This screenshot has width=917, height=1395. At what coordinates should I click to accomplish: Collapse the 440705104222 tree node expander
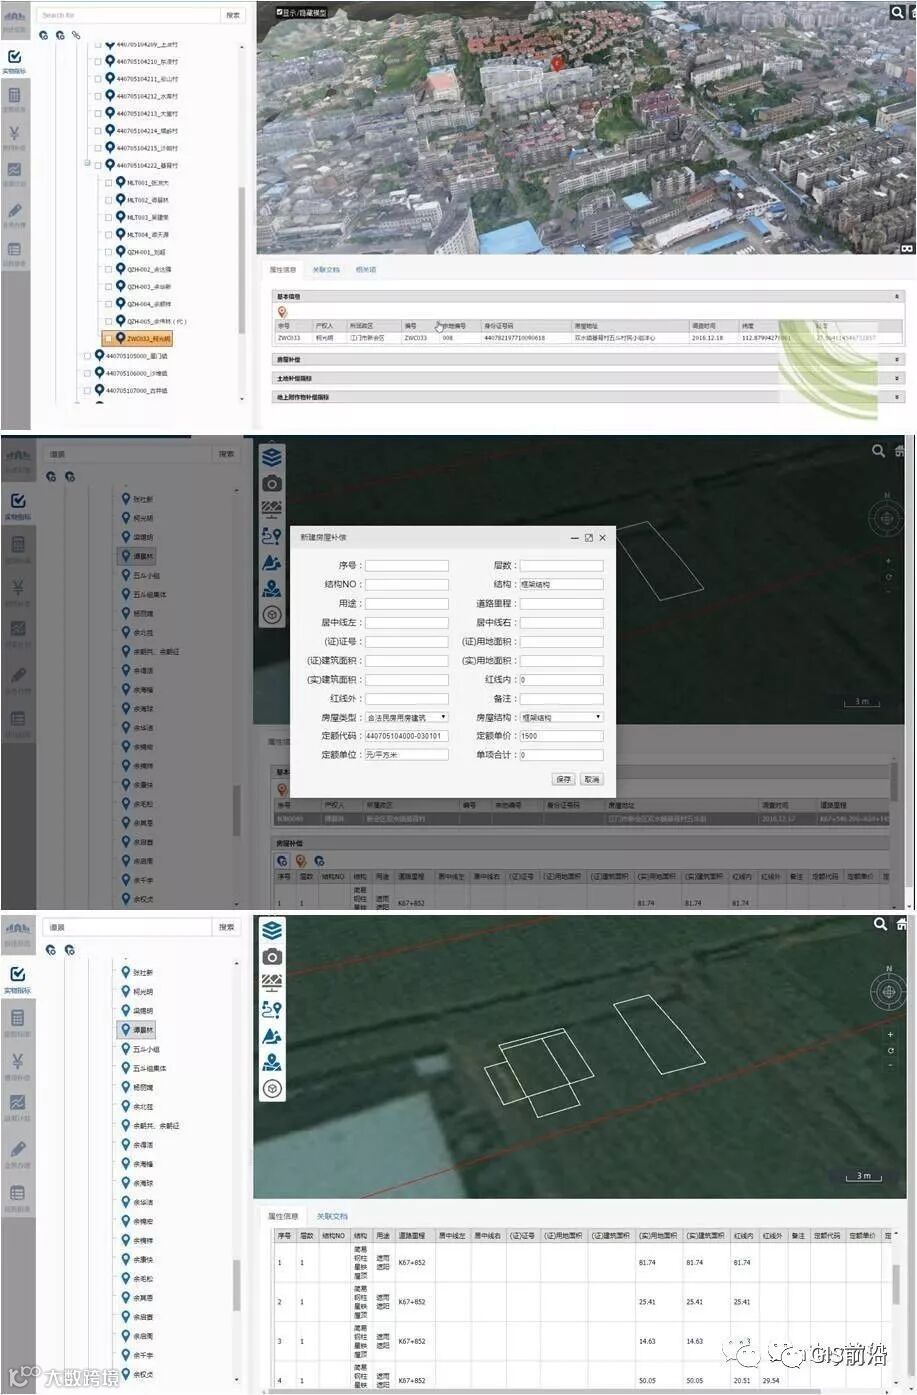pyautogui.click(x=87, y=164)
